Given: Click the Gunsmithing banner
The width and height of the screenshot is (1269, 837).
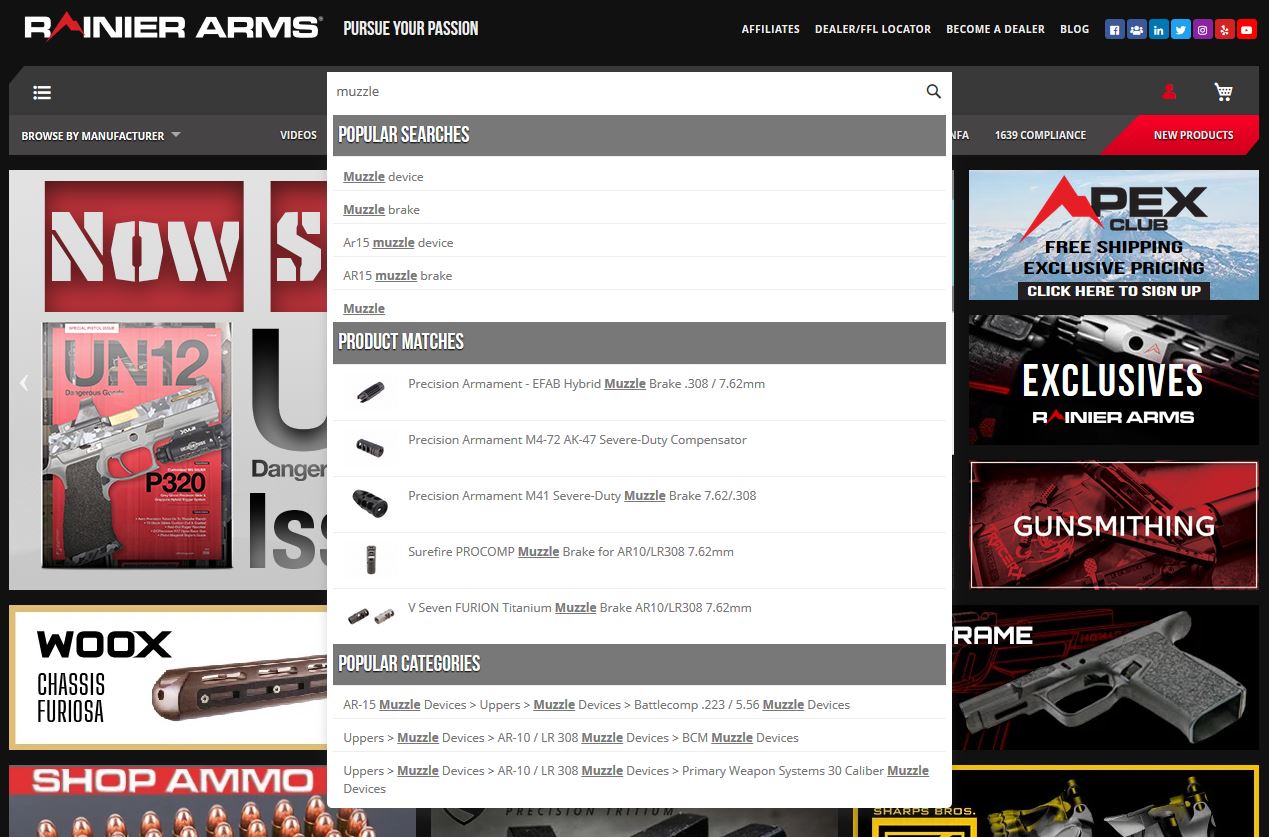Looking at the screenshot, I should click(x=1114, y=525).
